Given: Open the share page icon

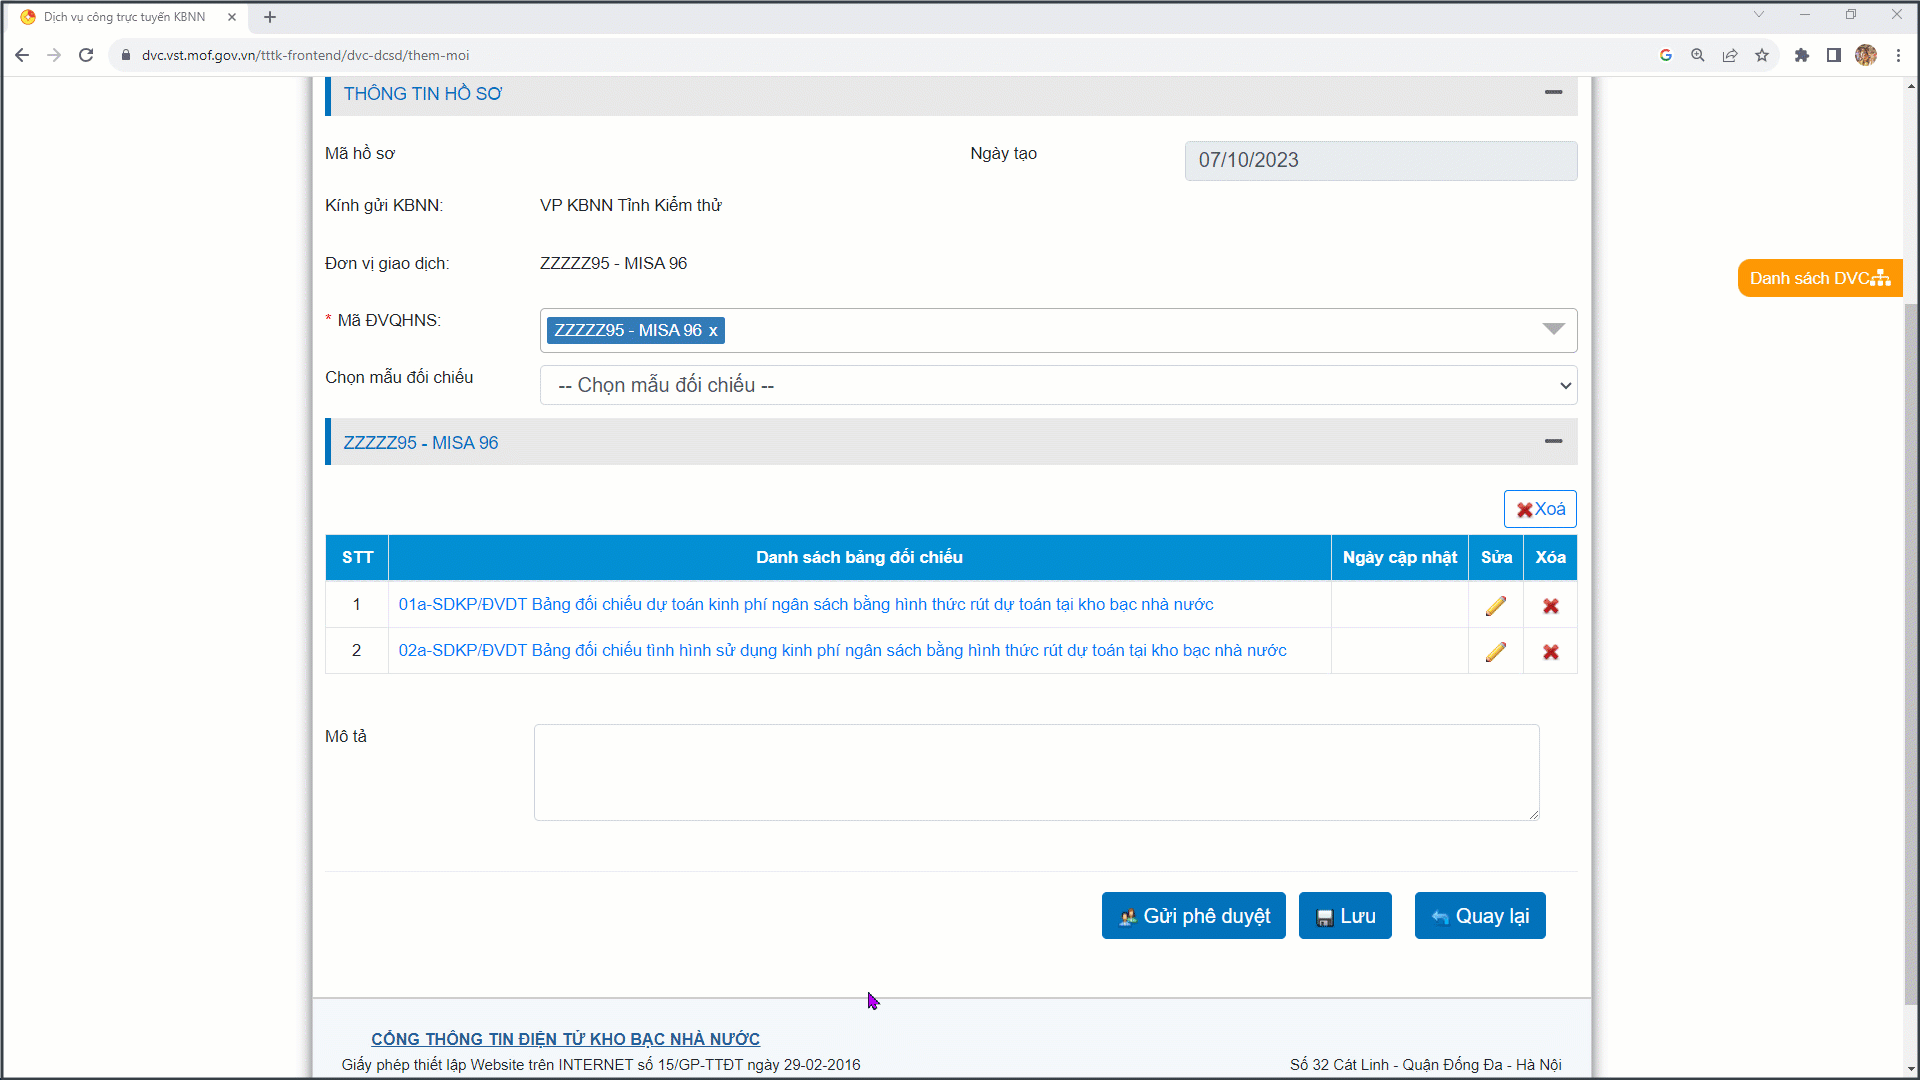Looking at the screenshot, I should (x=1729, y=55).
